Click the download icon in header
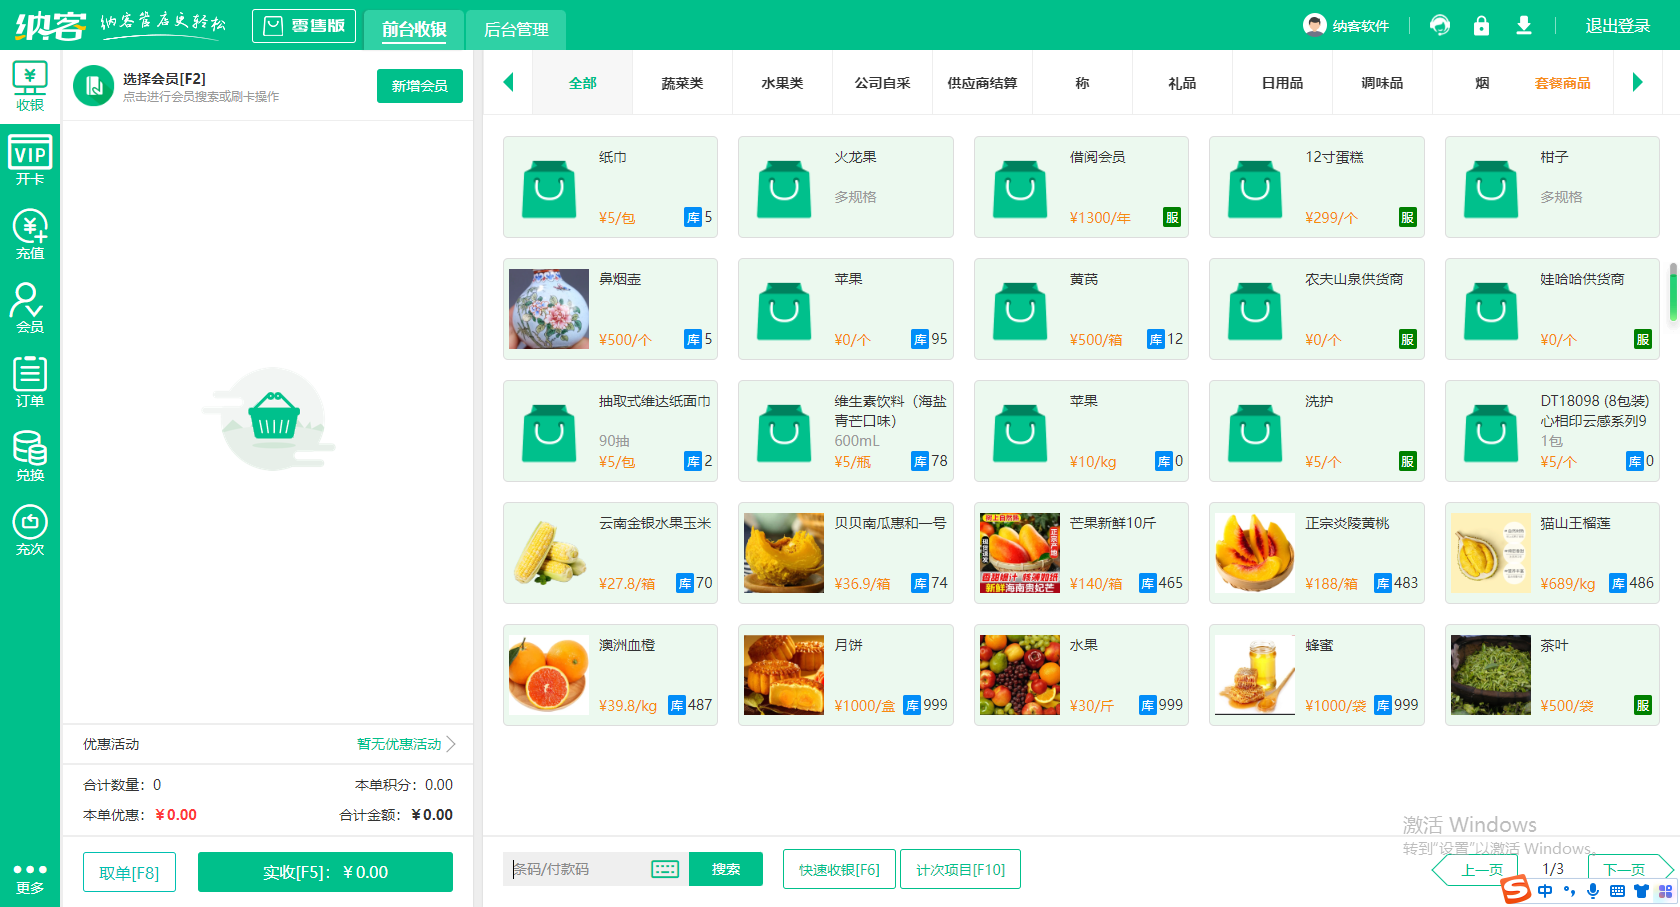This screenshot has width=1680, height=907. (1523, 25)
